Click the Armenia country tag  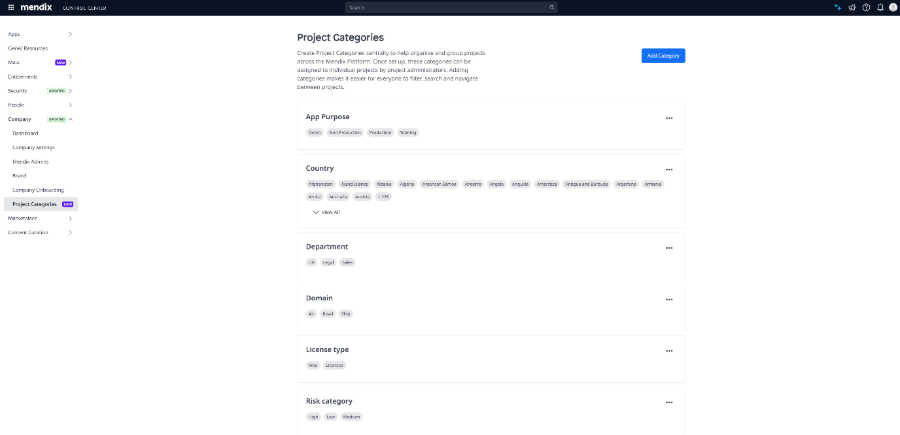click(x=653, y=184)
